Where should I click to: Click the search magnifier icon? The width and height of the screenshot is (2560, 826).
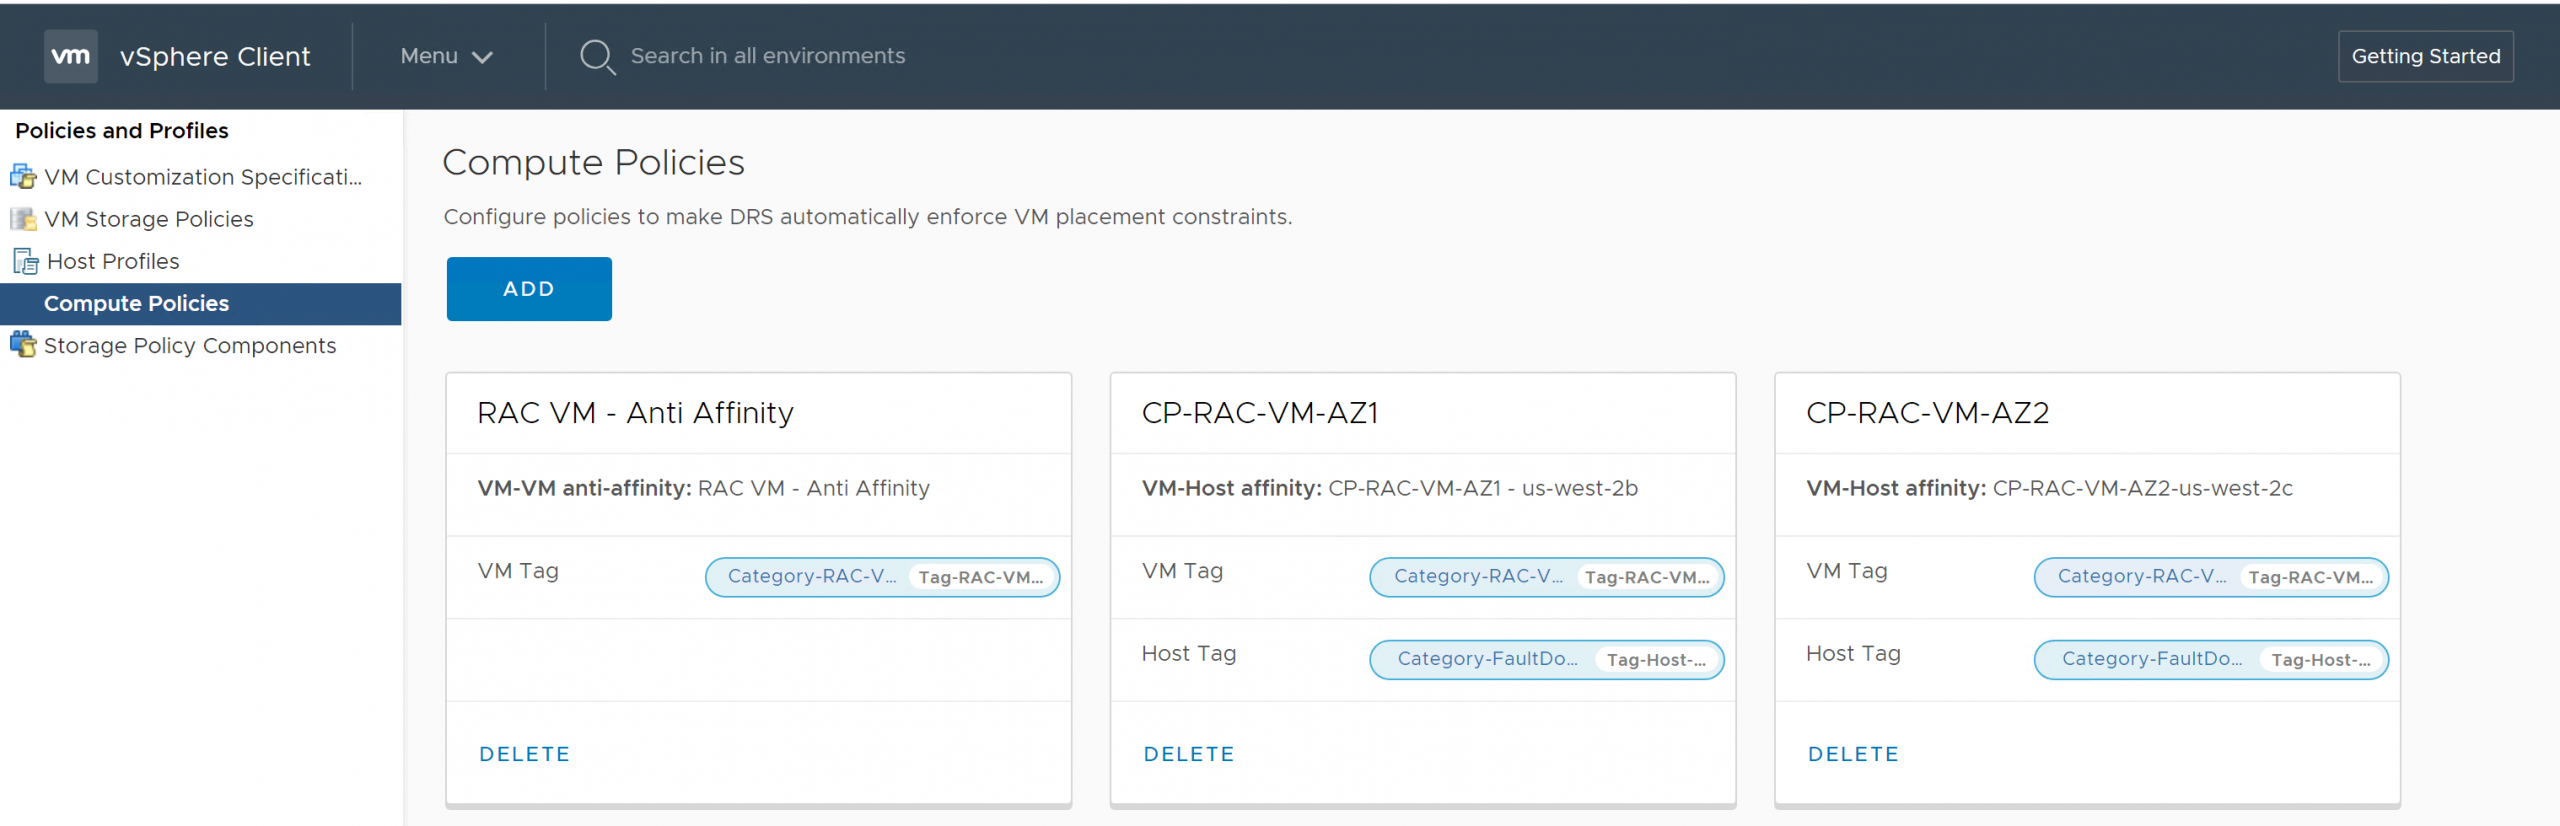click(x=597, y=56)
